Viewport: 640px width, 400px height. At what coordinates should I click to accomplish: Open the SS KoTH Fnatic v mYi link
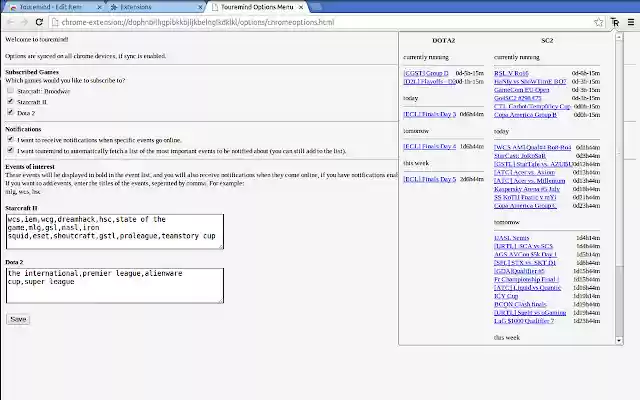click(x=525, y=197)
